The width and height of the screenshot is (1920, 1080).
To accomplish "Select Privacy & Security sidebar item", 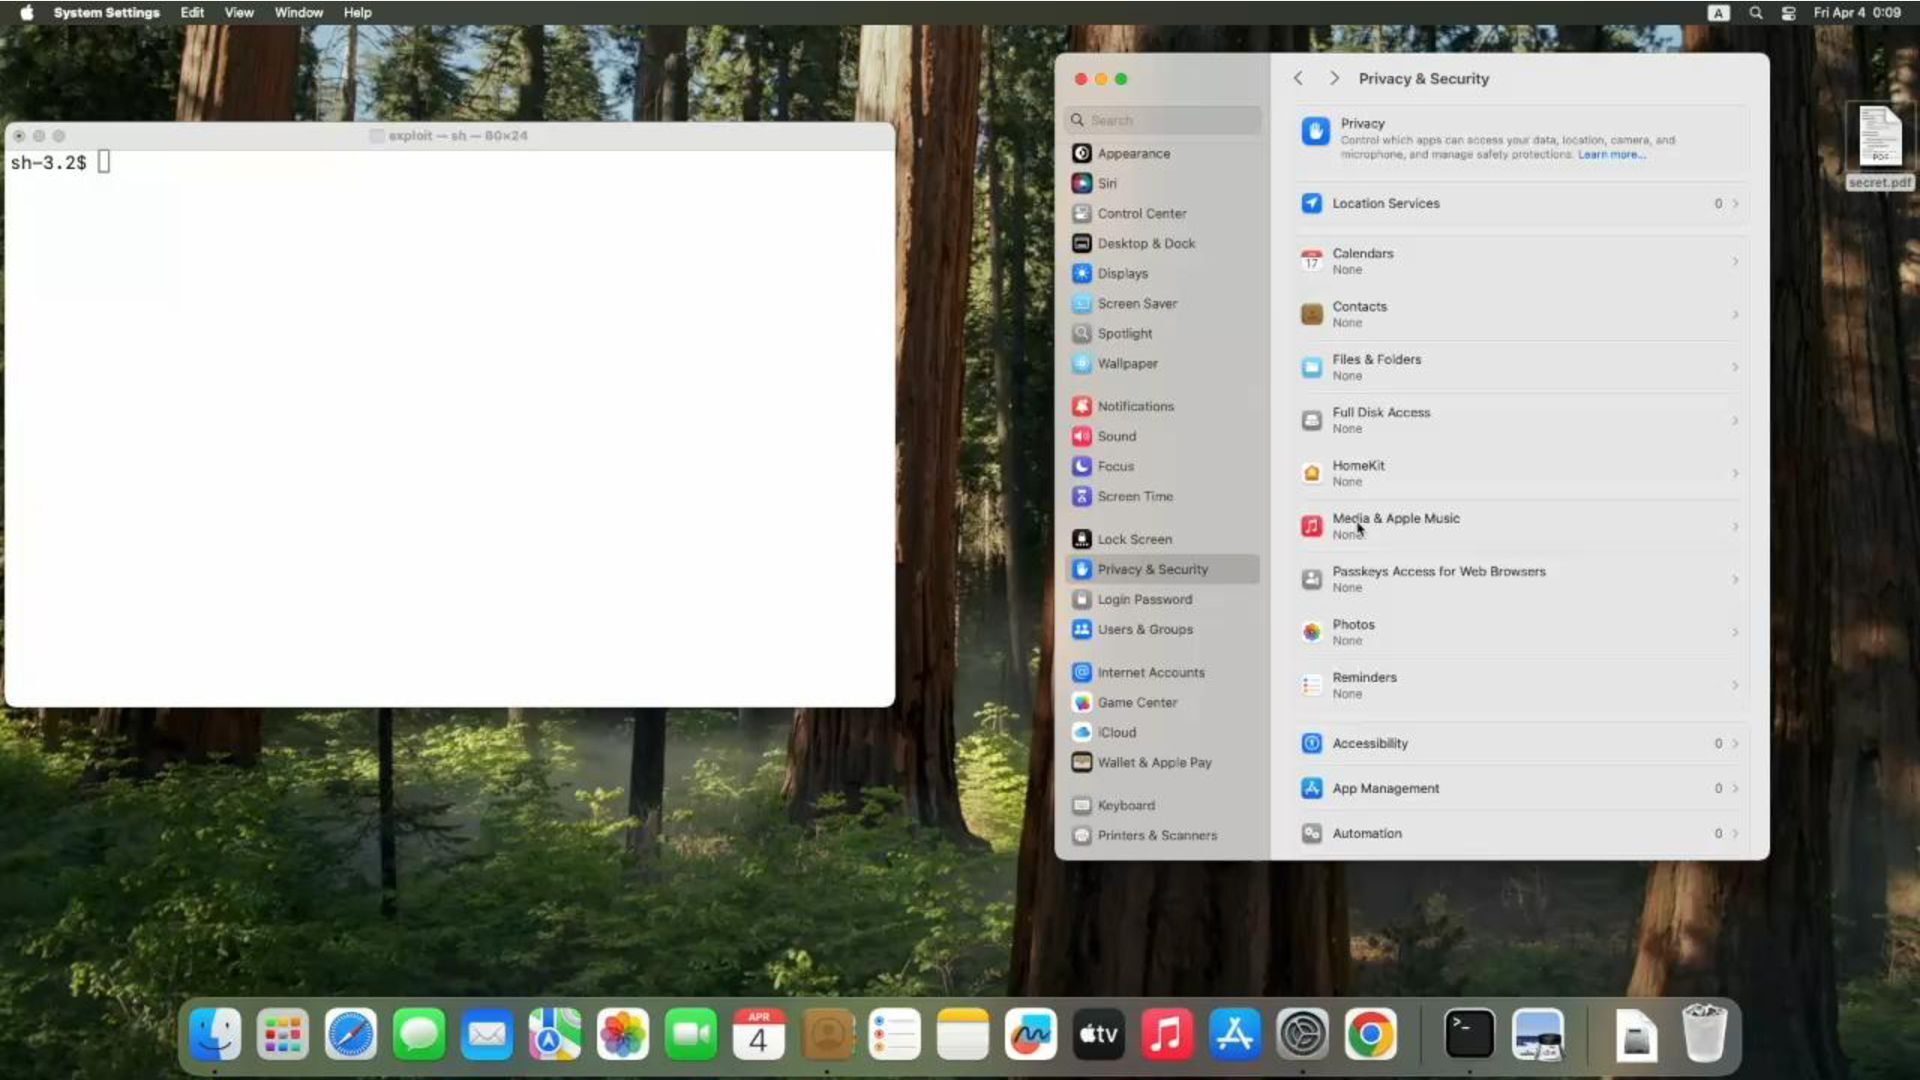I will click(1163, 569).
